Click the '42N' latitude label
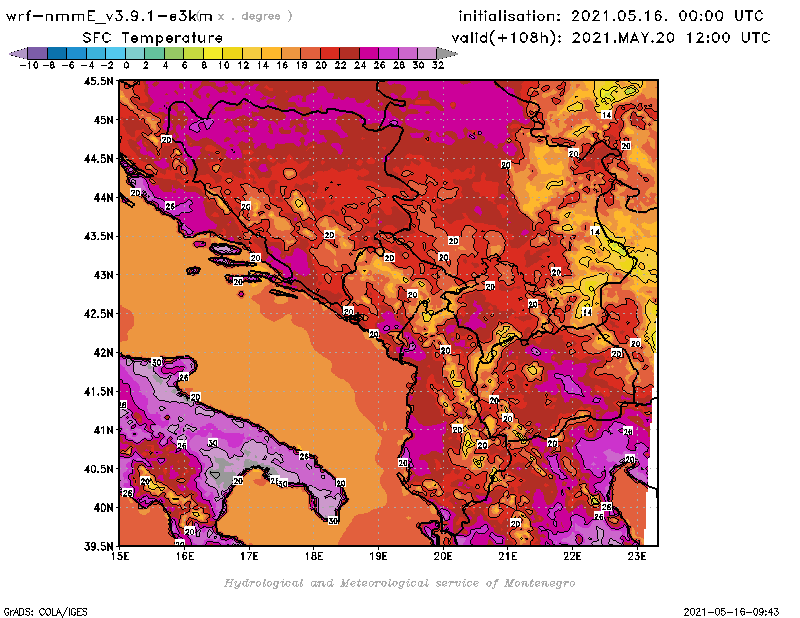The image size is (800, 618). pyautogui.click(x=103, y=353)
